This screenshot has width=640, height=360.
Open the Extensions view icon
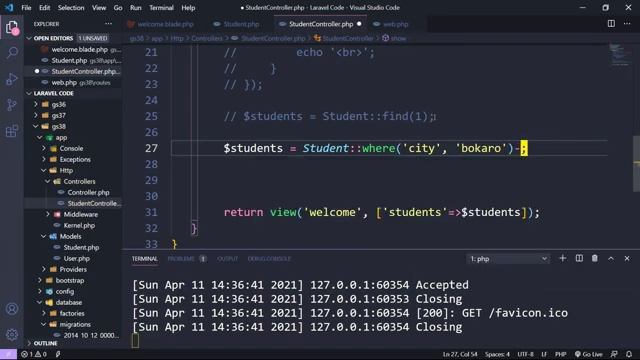(12, 131)
